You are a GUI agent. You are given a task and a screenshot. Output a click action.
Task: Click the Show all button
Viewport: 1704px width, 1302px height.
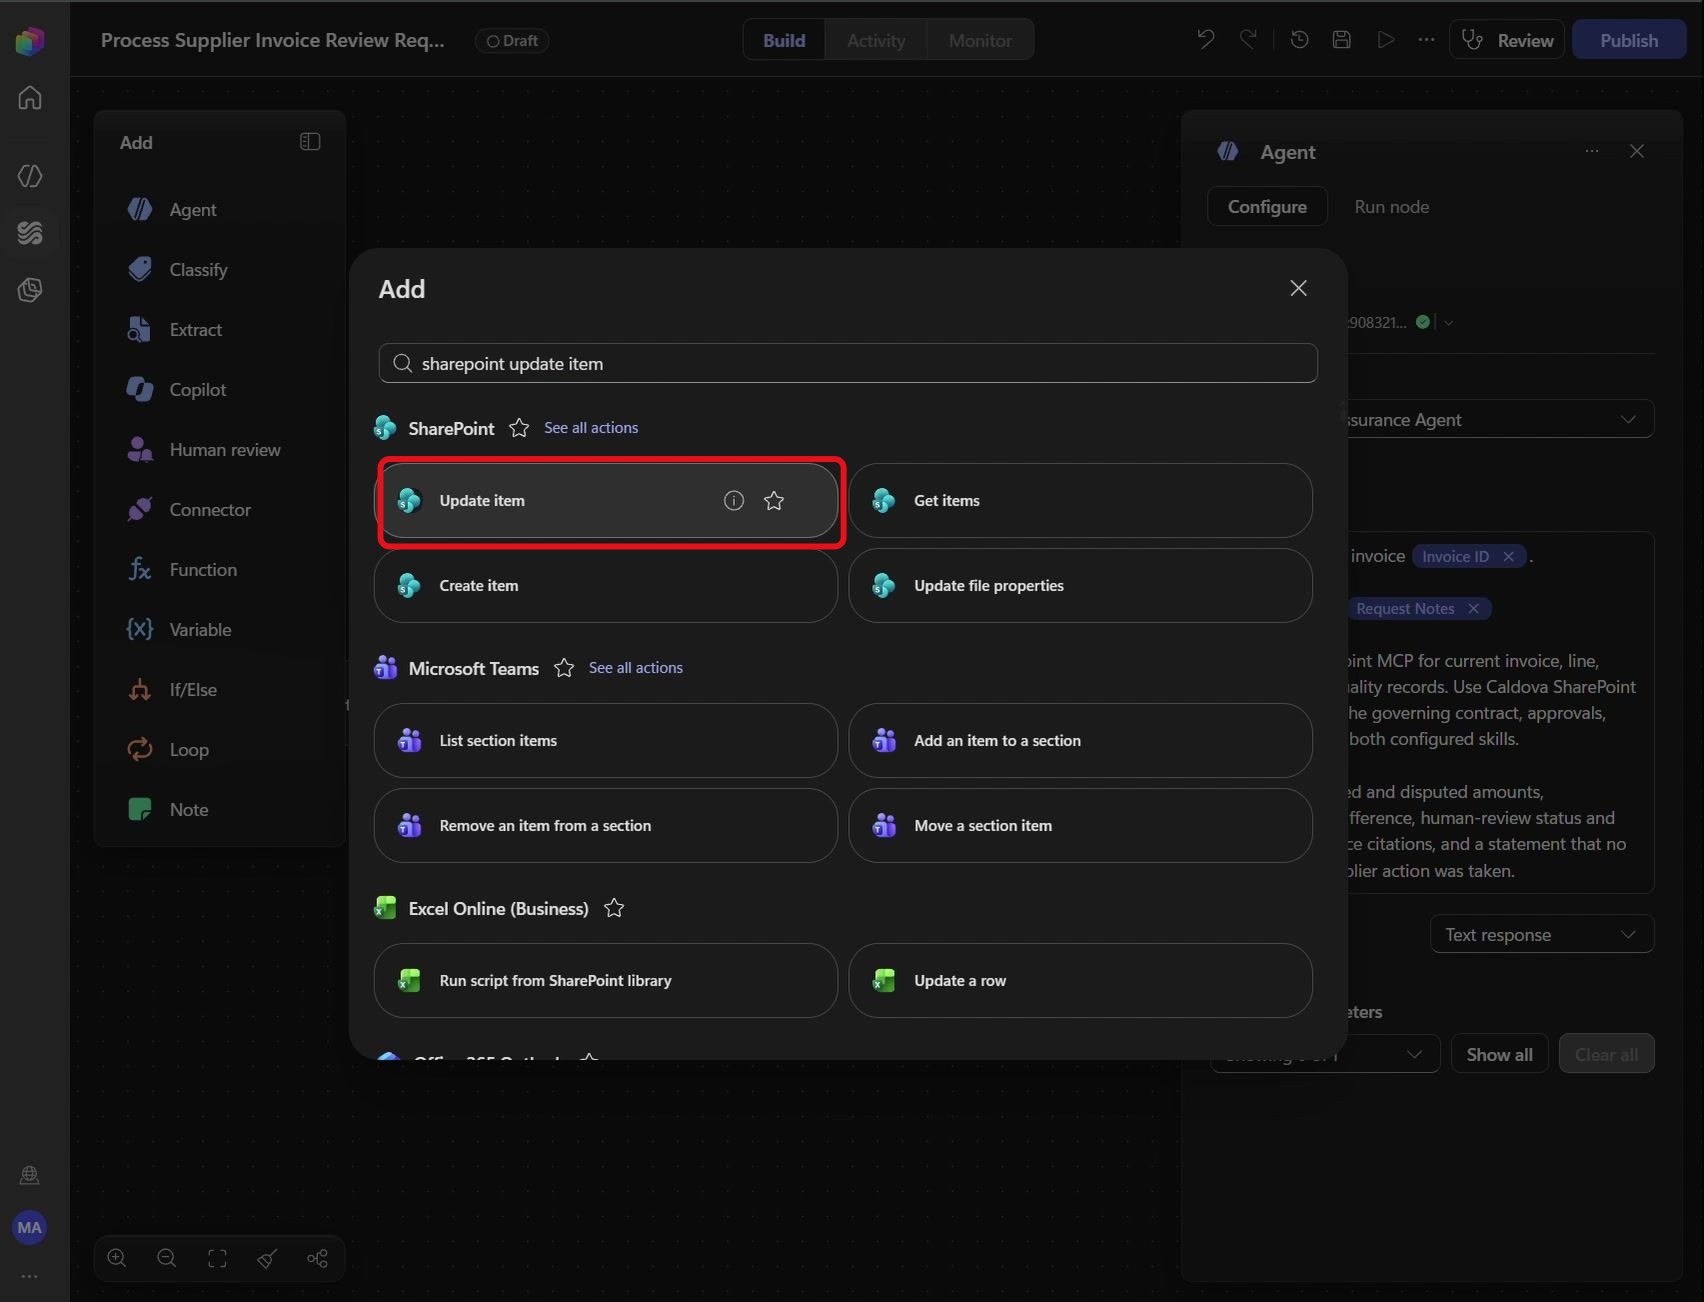(1499, 1054)
